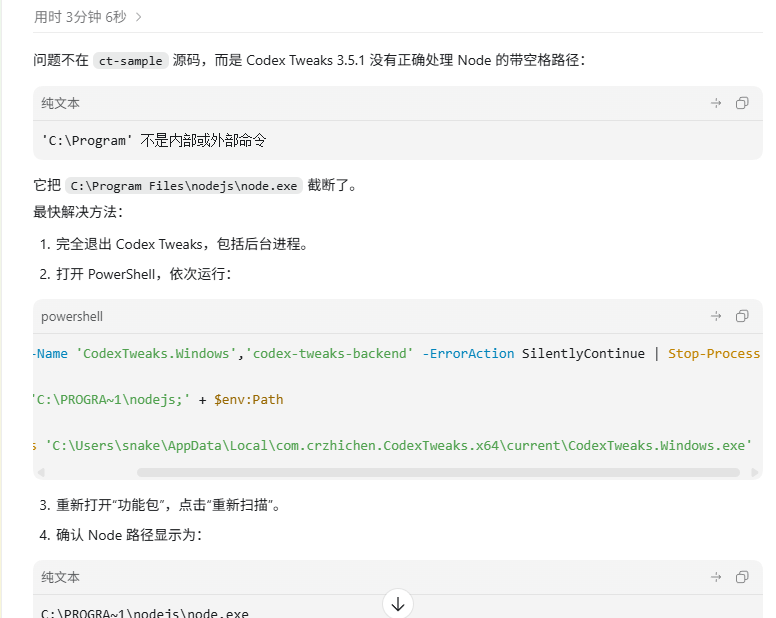
Task: Copy the bottom 纯文本 code block
Action: click(742, 577)
